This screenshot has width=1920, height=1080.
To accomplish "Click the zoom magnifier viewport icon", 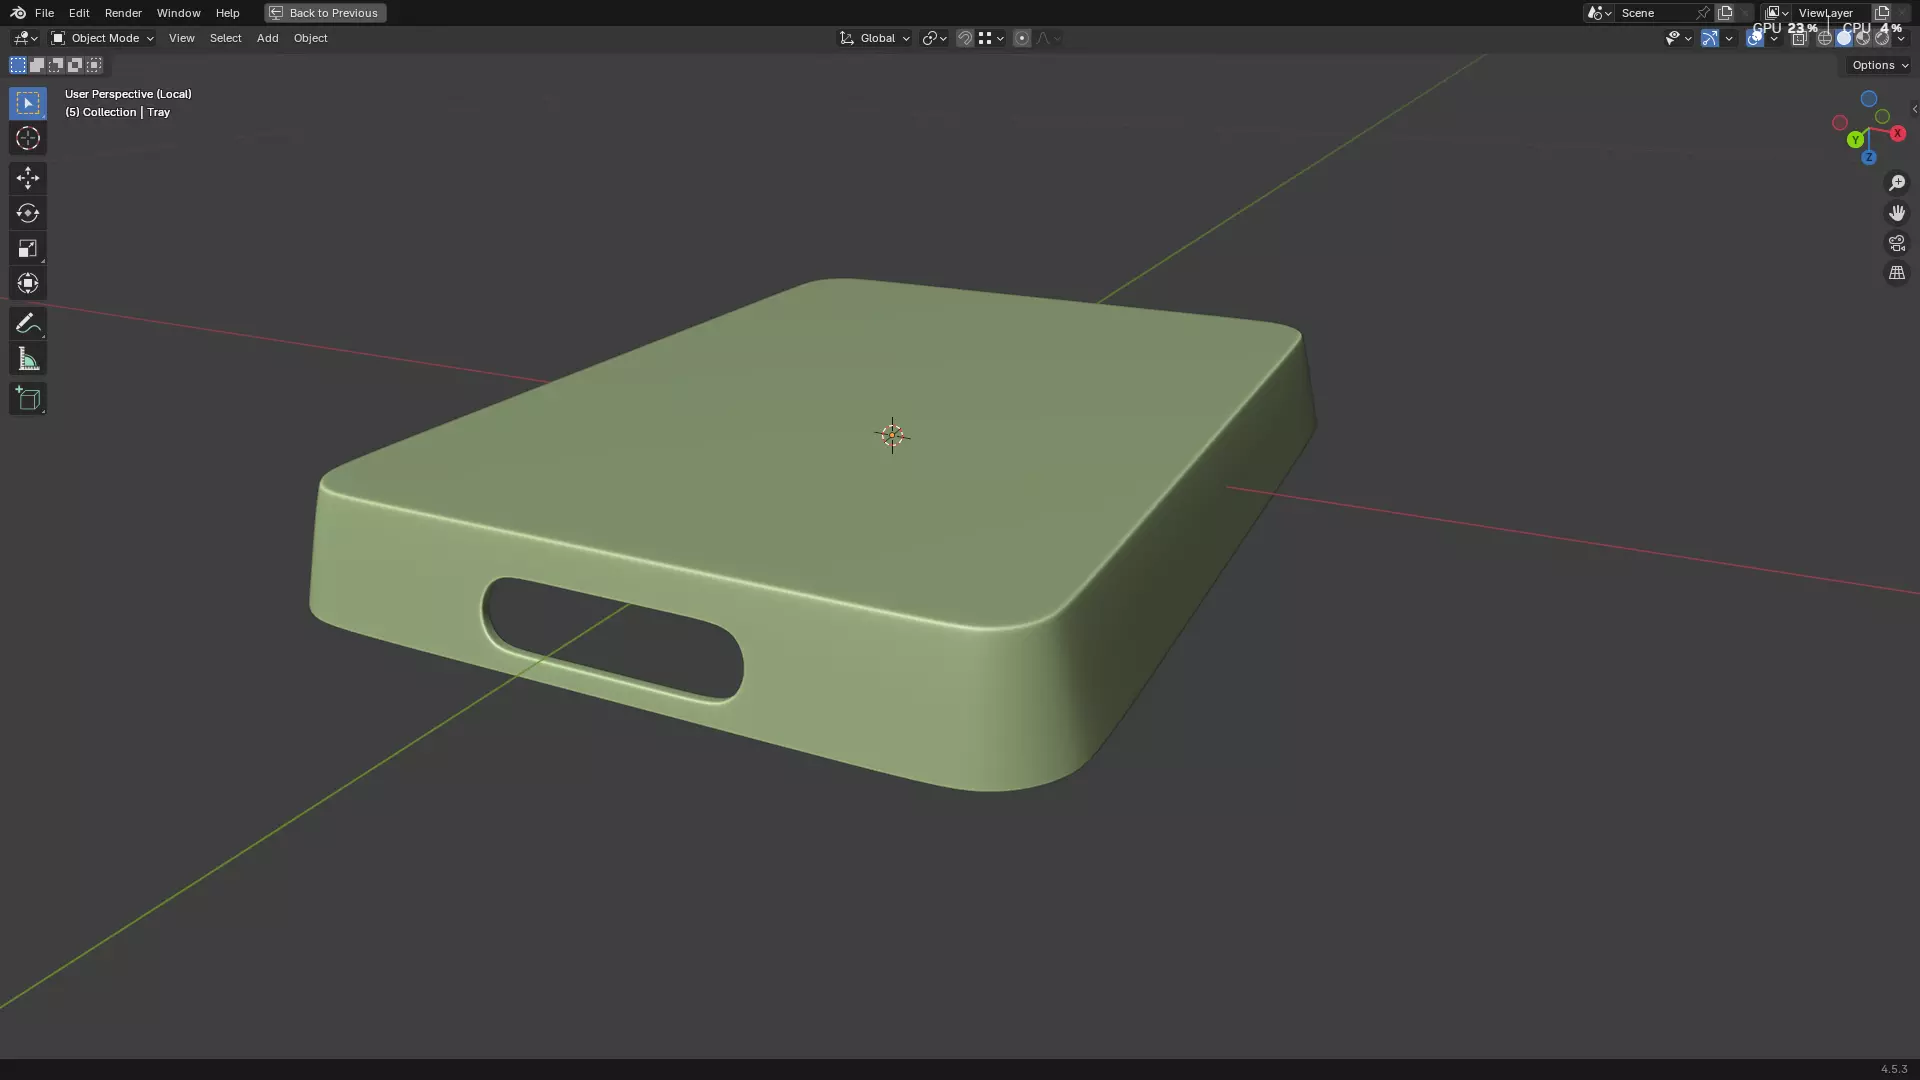I will coord(1897,183).
